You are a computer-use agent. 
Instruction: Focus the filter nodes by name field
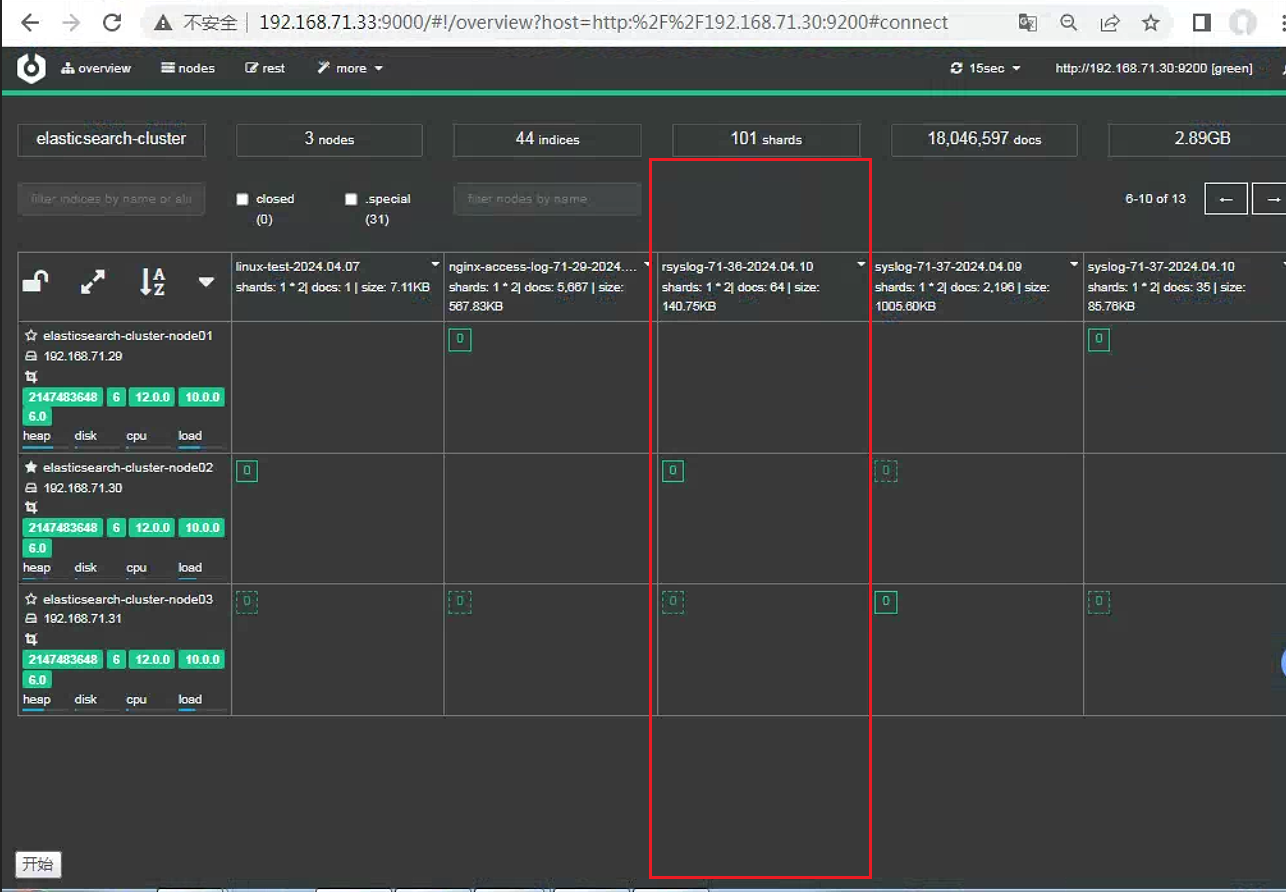tap(547, 199)
